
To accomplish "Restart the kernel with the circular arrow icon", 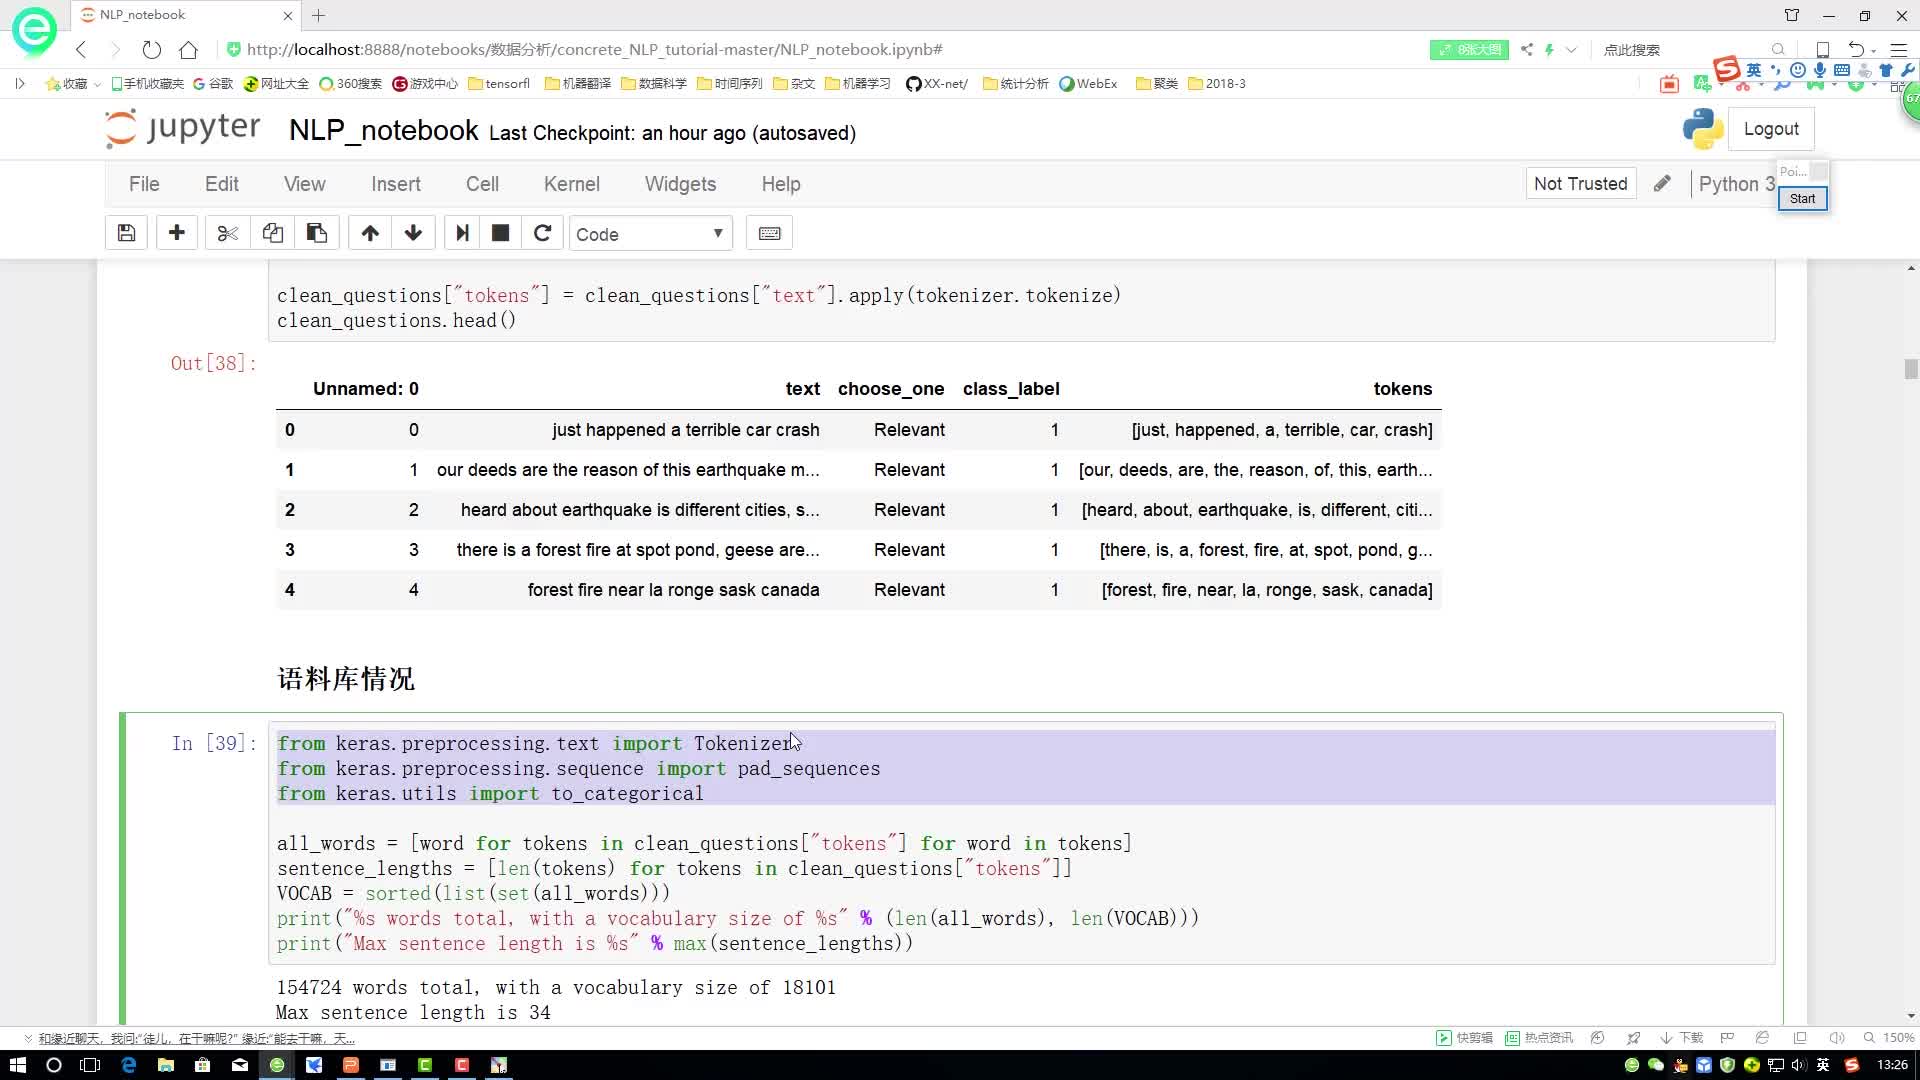I will coord(542,233).
